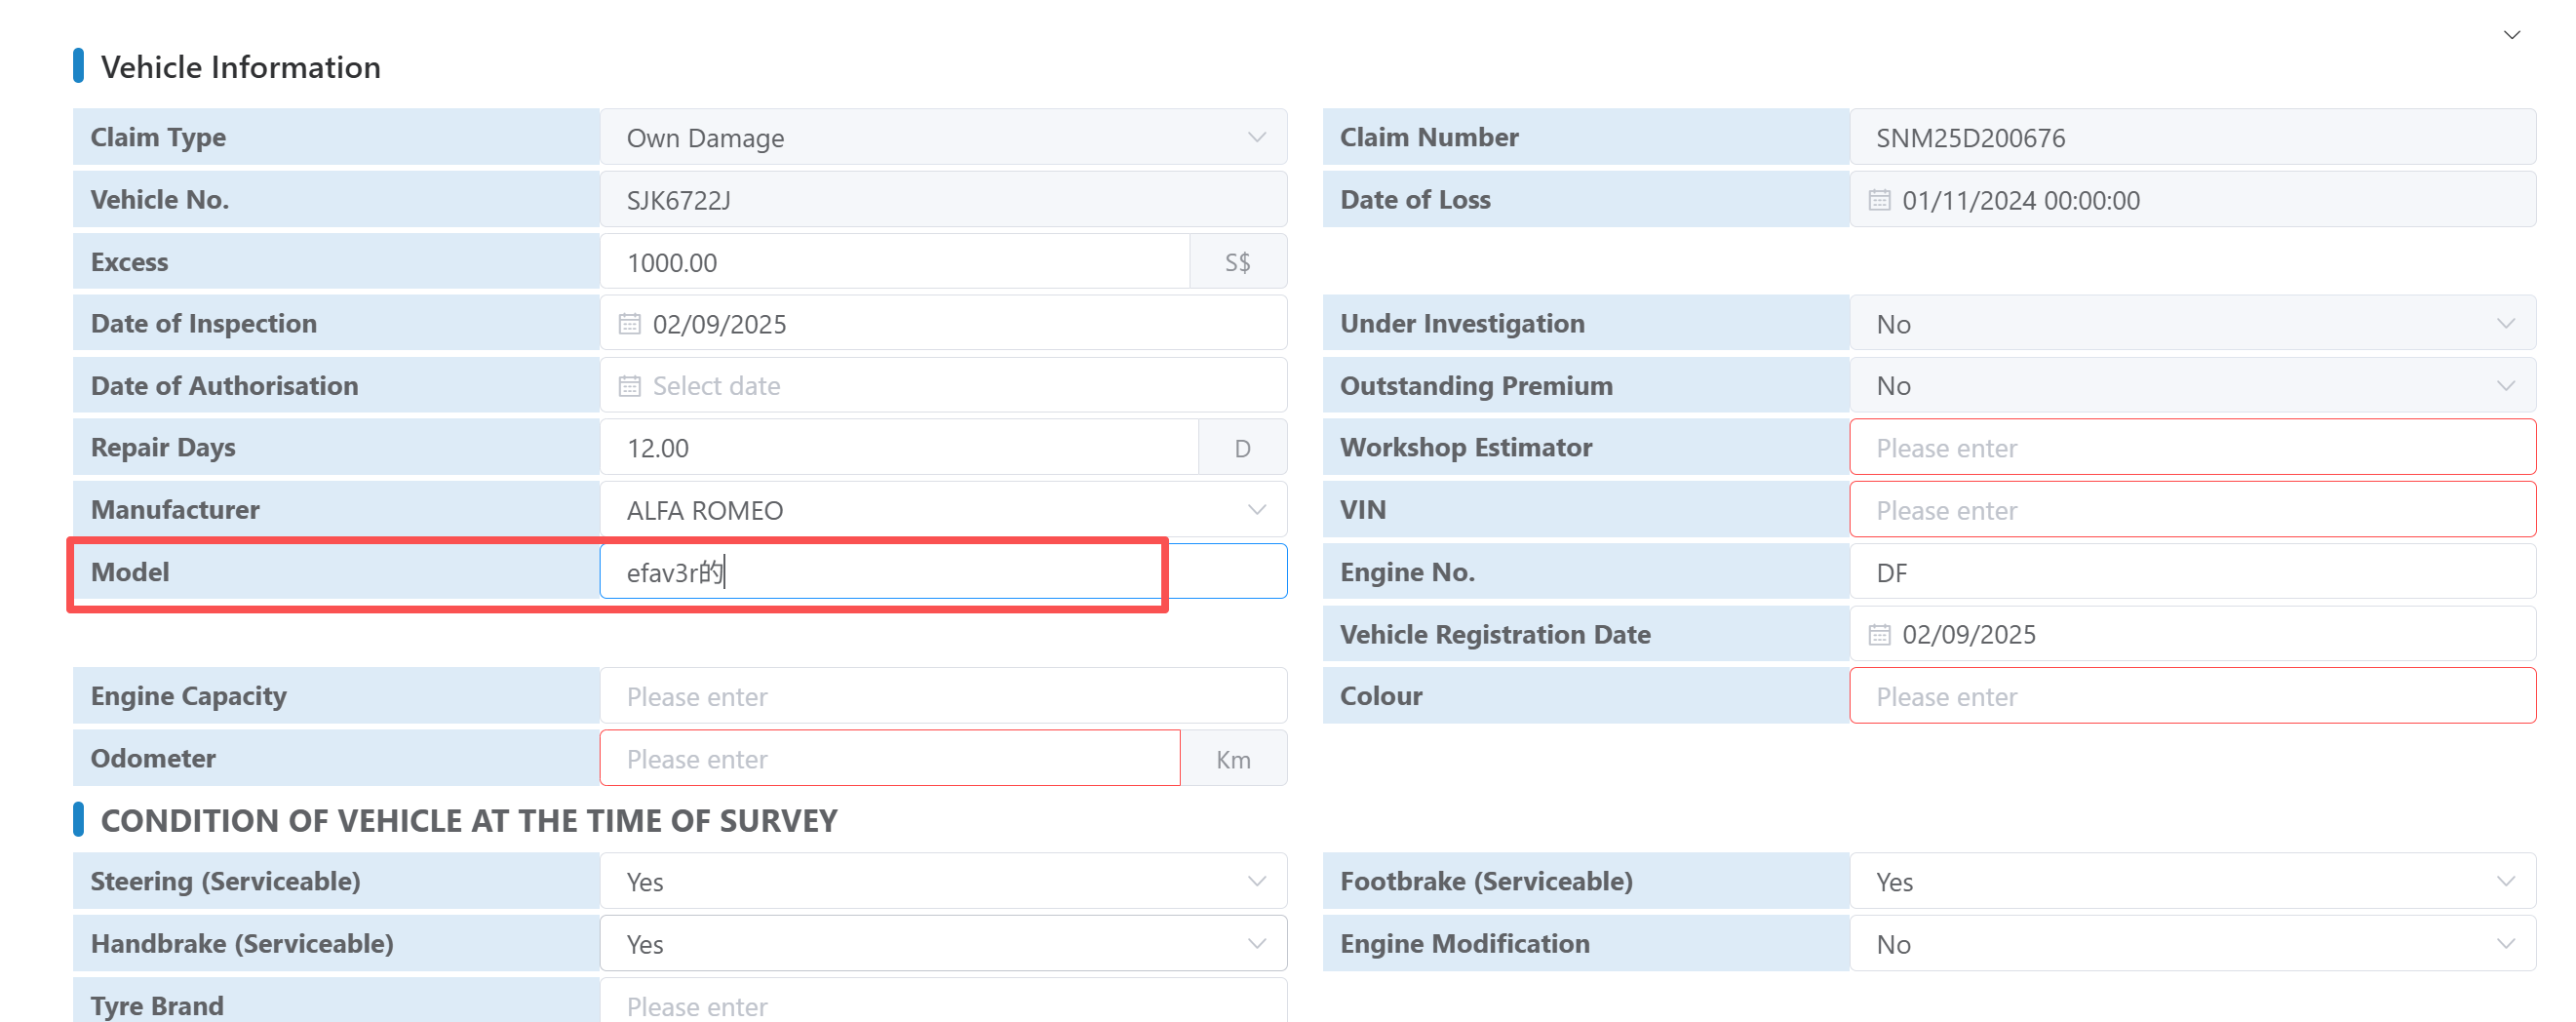The width and height of the screenshot is (2576, 1022).
Task: Click the Model text field
Action: click(942, 573)
